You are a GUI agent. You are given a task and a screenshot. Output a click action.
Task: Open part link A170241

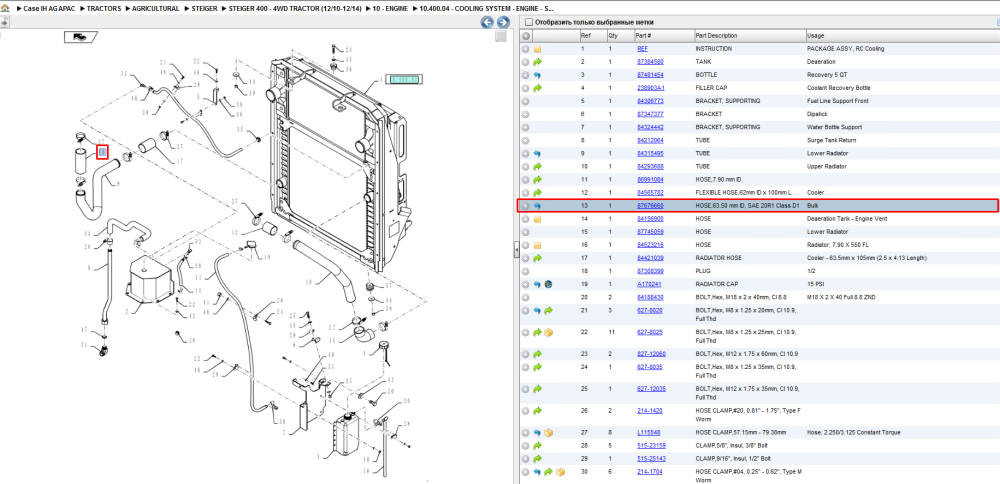tap(649, 284)
